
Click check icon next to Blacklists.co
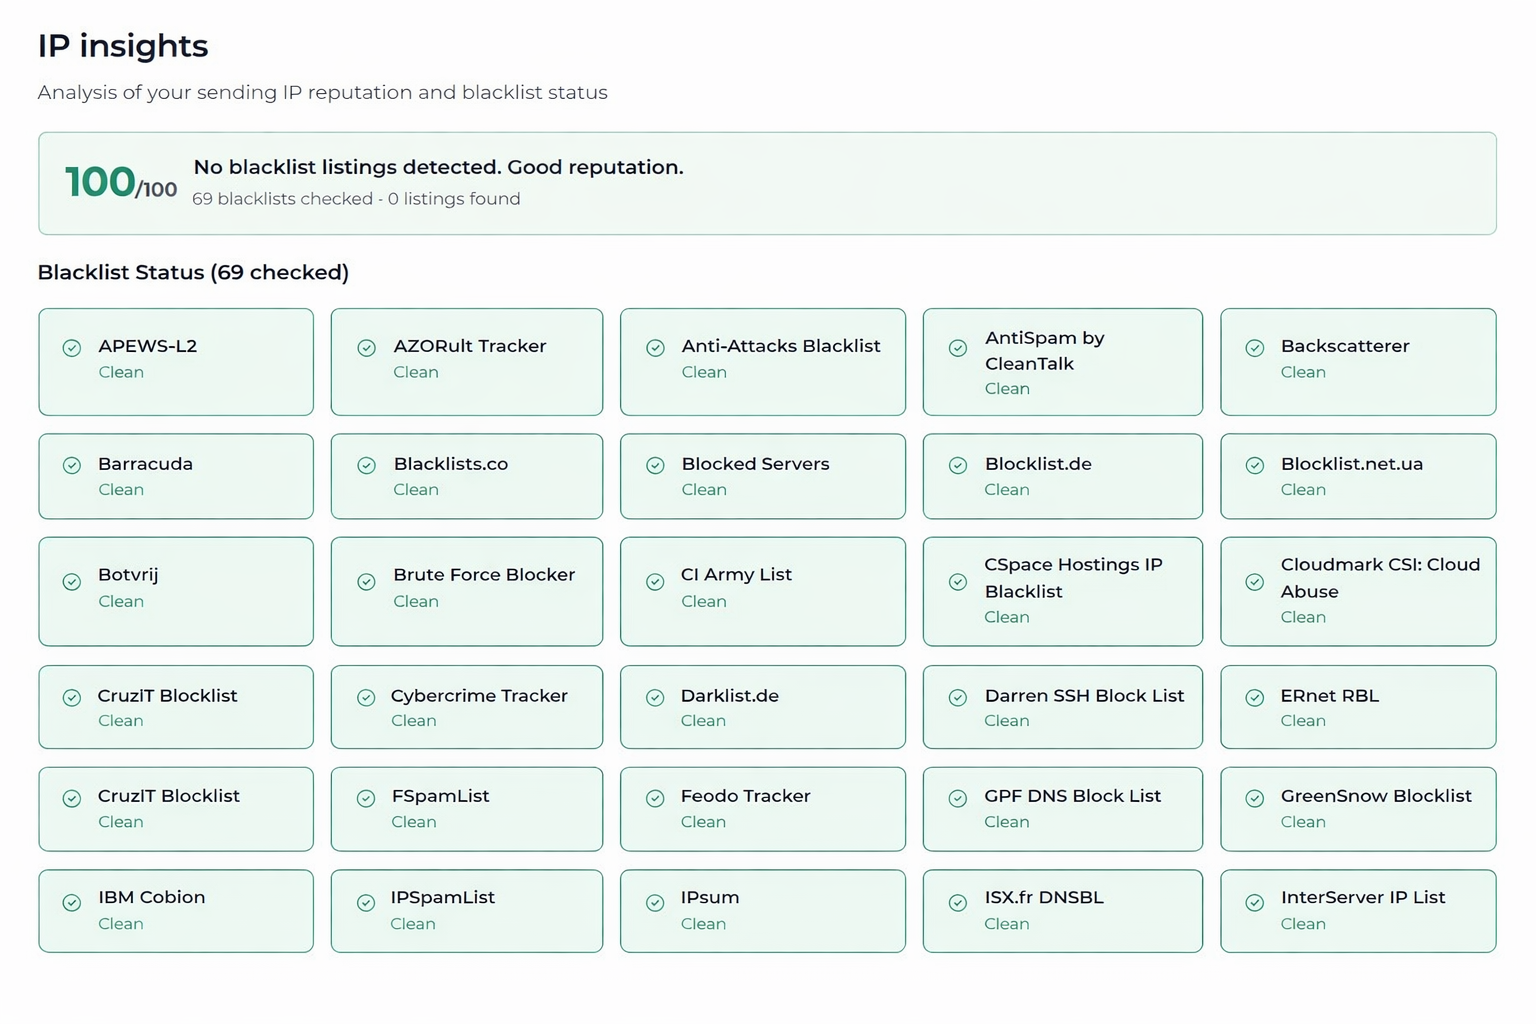click(367, 465)
